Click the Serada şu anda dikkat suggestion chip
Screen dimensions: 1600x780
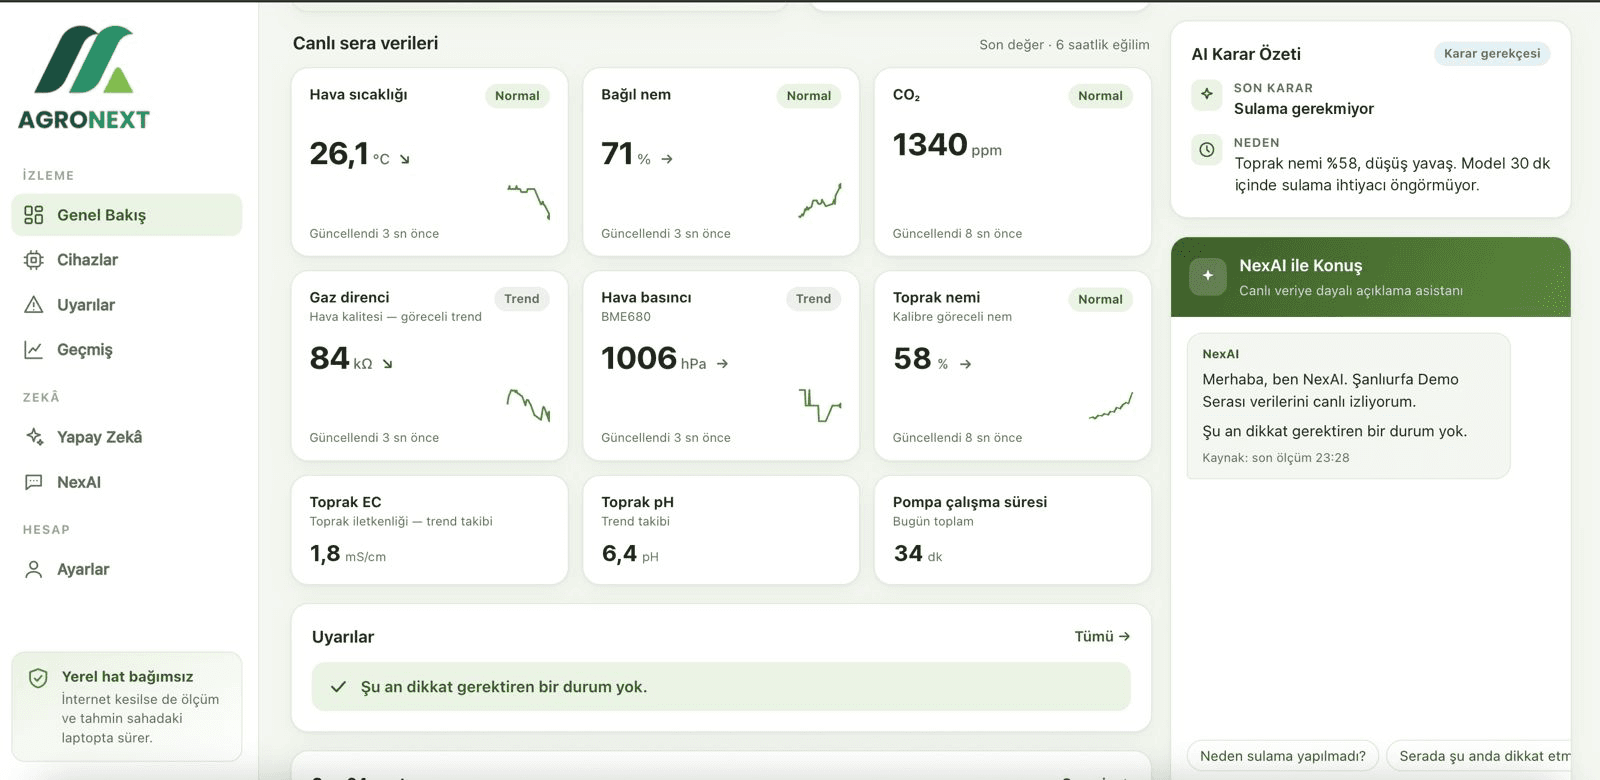1479,756
